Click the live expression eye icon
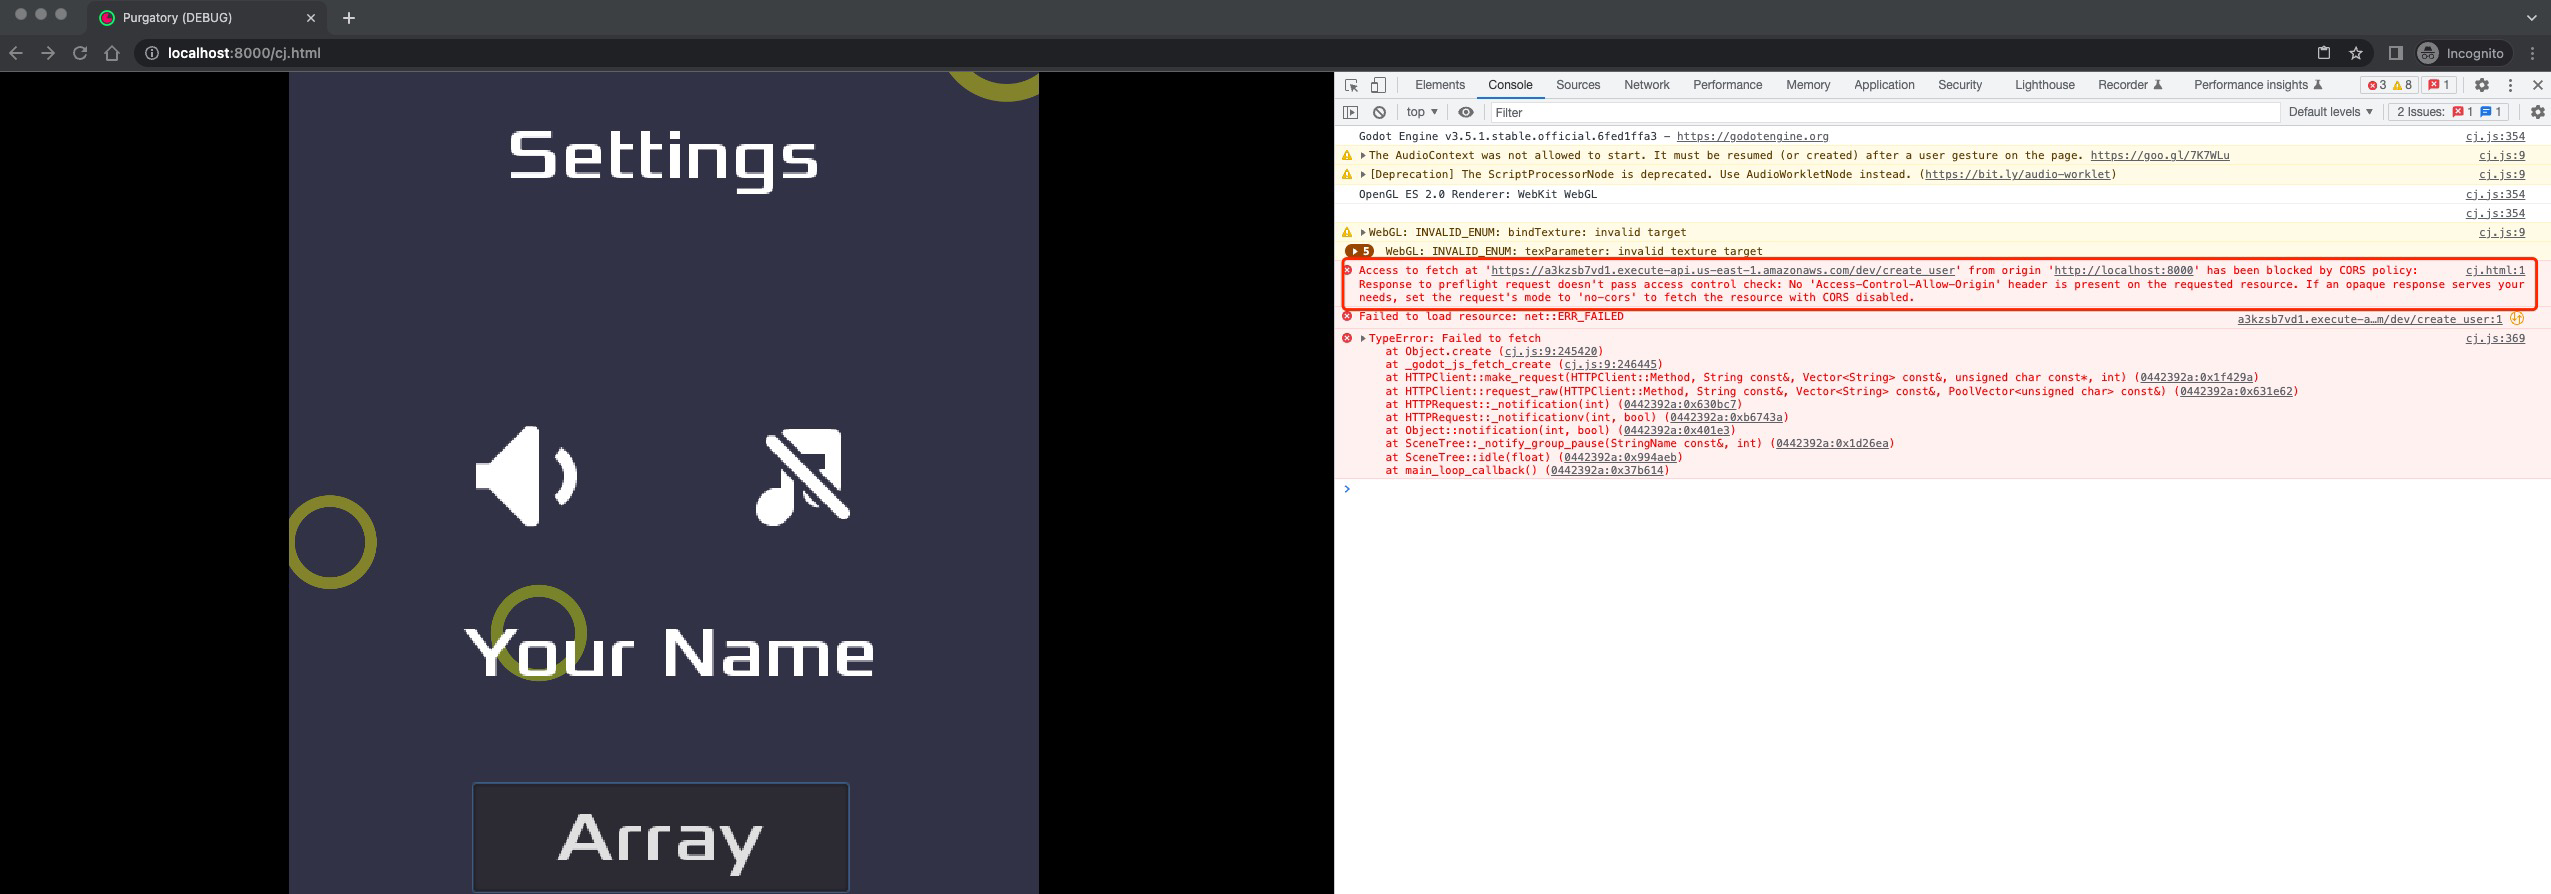Viewport: 2551px width, 894px height. (x=1466, y=112)
